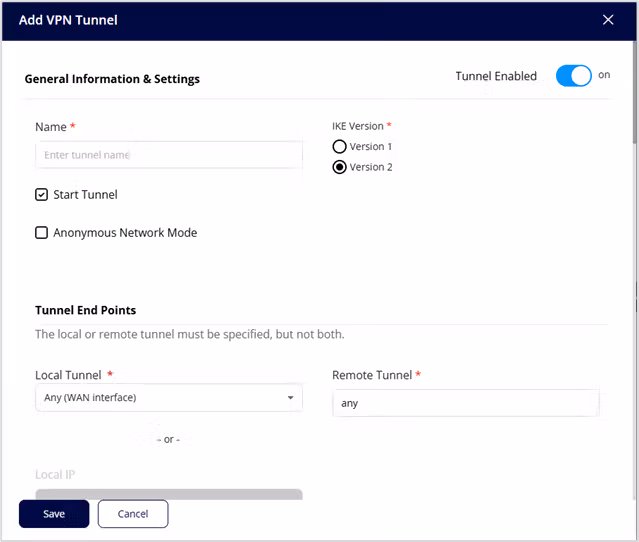Click the IKE Version label
The height and width of the screenshot is (542, 639).
pos(358,127)
